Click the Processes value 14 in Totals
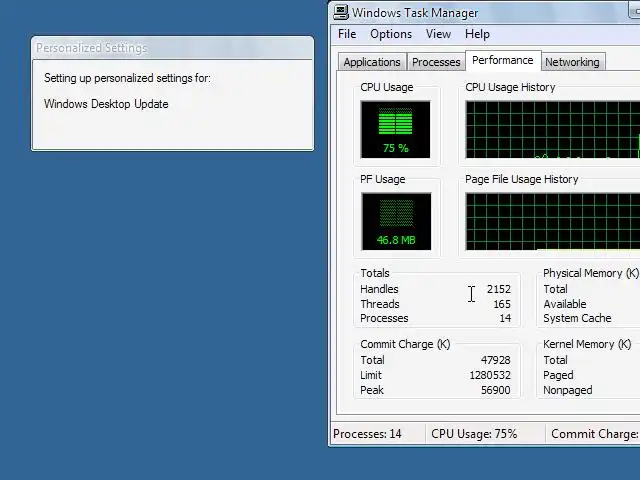640x480 pixels. [x=505, y=318]
